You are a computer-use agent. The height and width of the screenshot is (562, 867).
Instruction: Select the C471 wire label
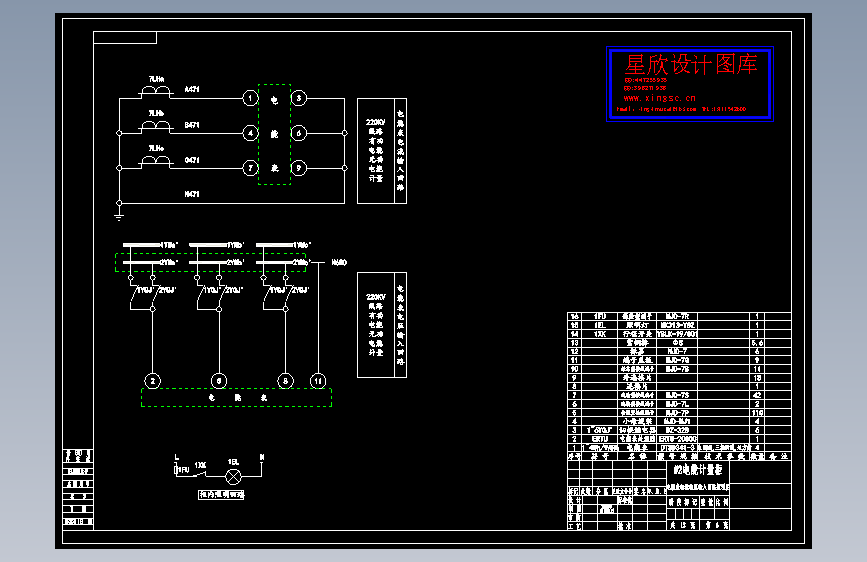(192, 160)
